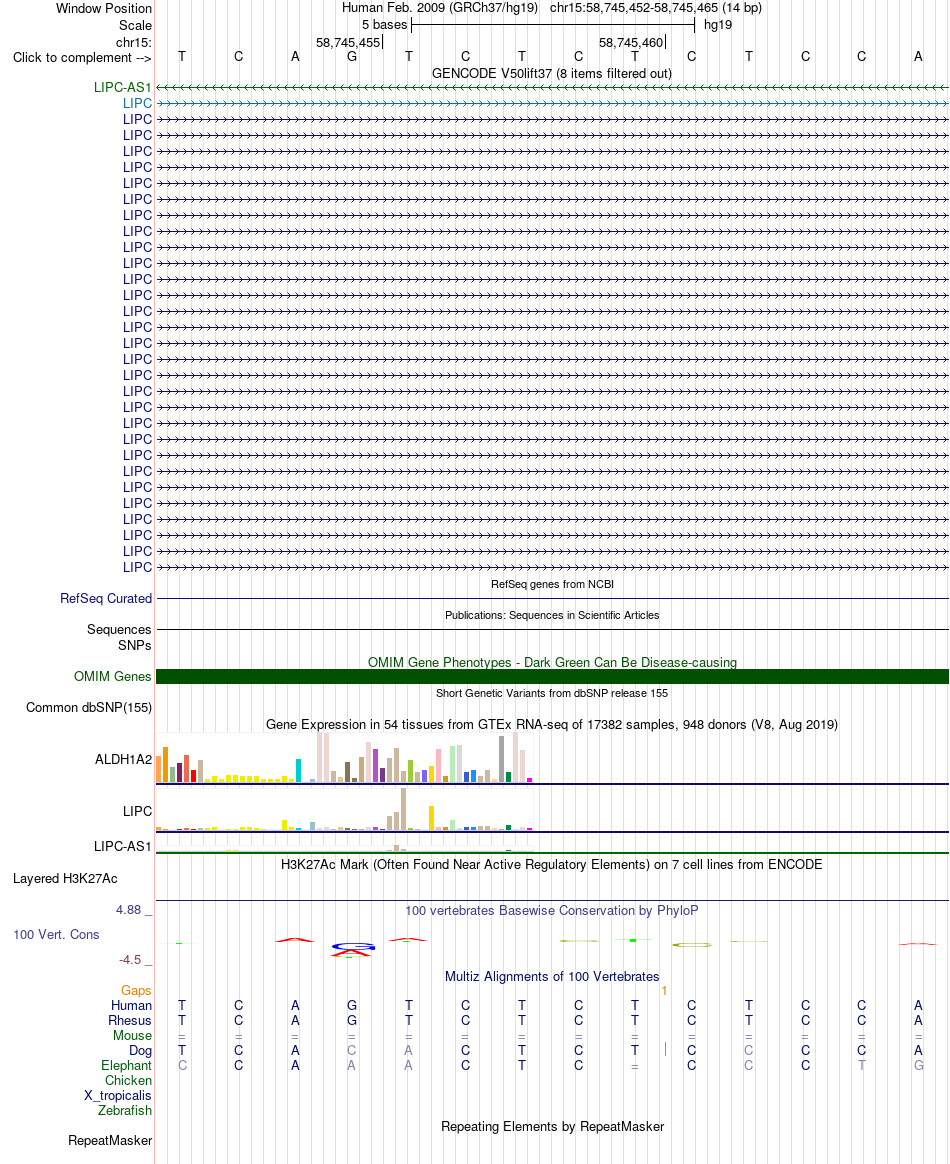Click the LIPC-AS1 label in the GTEx track
Viewport: 950px width, 1164px height.
coord(122,846)
